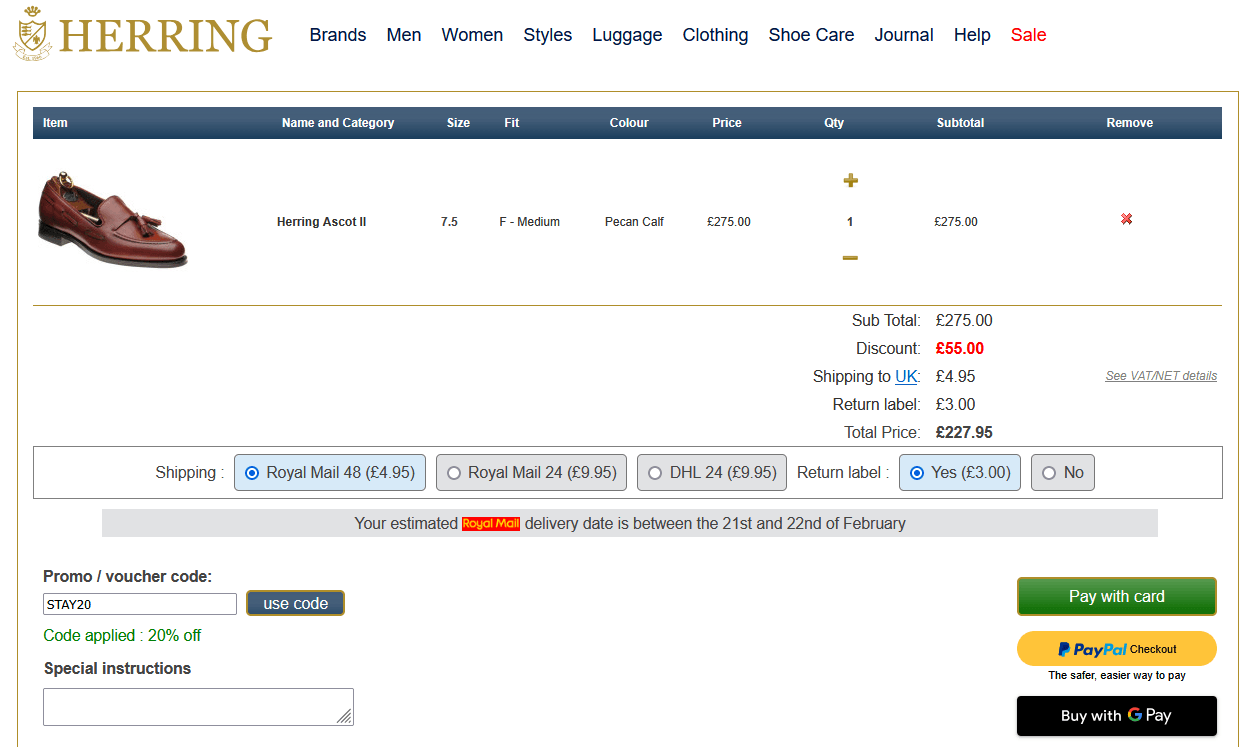The height and width of the screenshot is (747, 1252).
Task: Open the Brands menu
Action: click(x=338, y=35)
